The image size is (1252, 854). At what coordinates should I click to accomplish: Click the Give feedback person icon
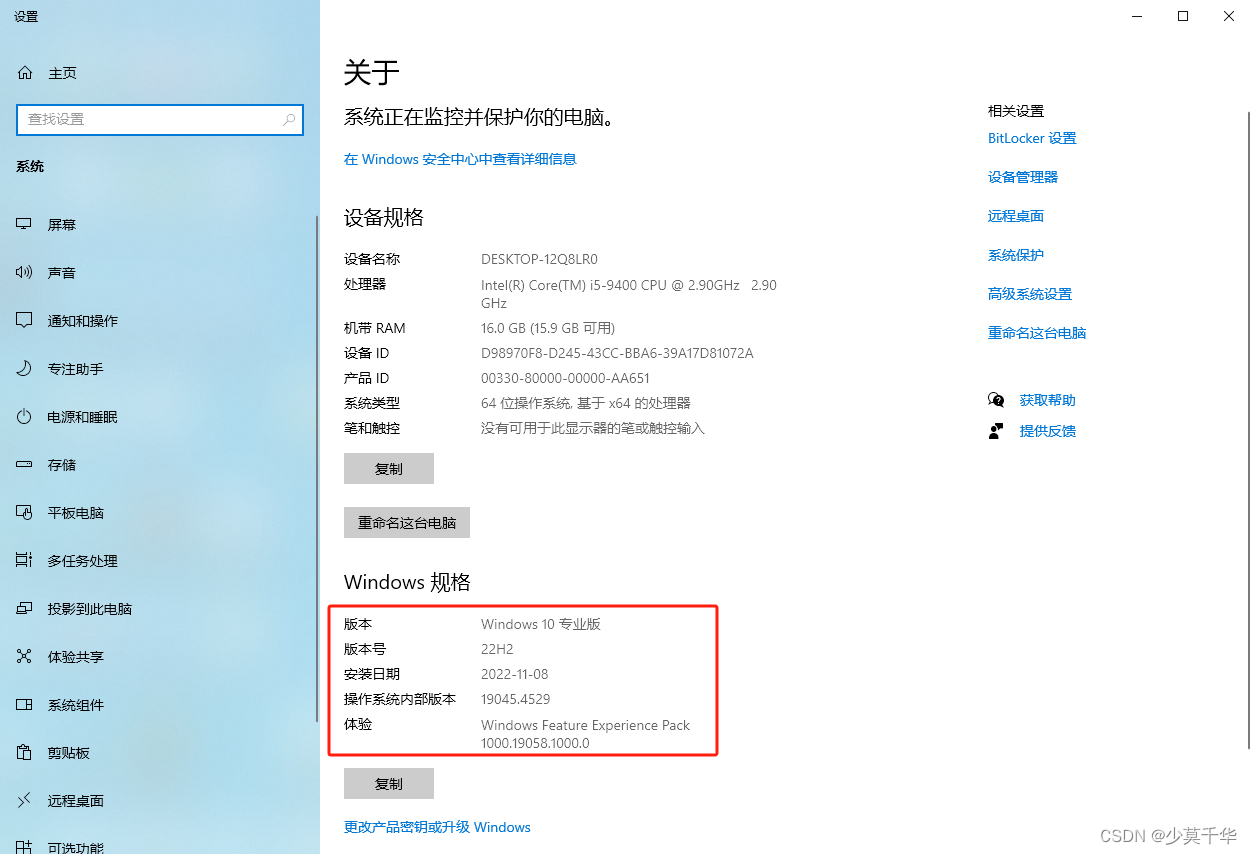pos(996,431)
